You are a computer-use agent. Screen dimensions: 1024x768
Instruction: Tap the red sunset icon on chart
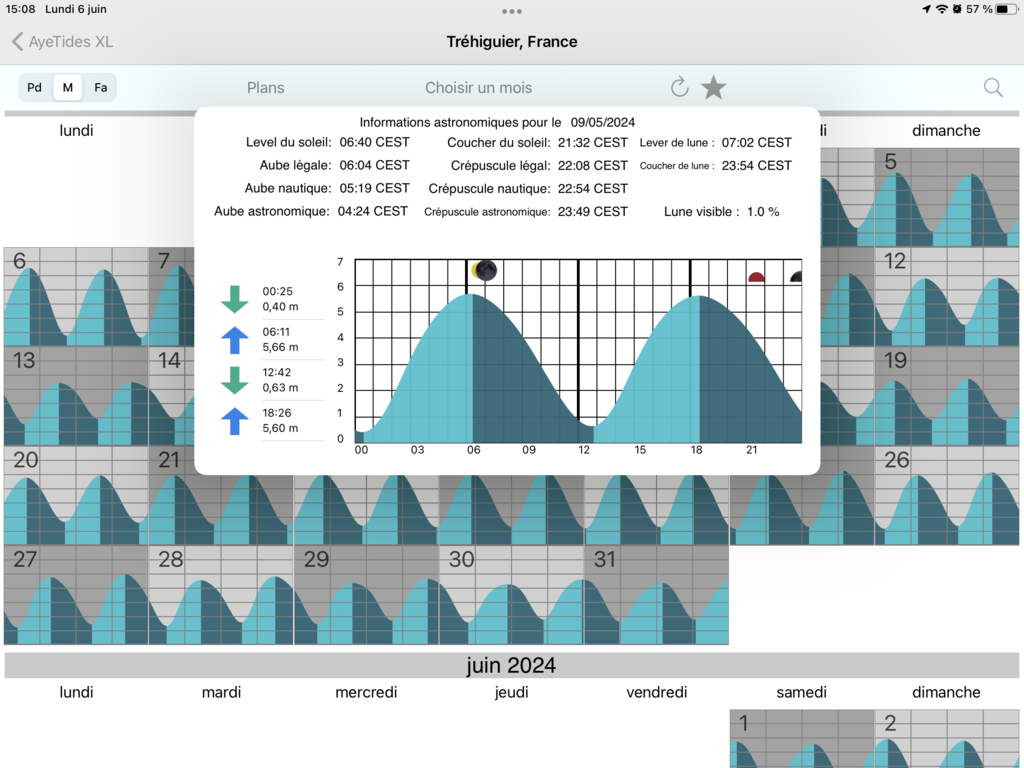756,278
